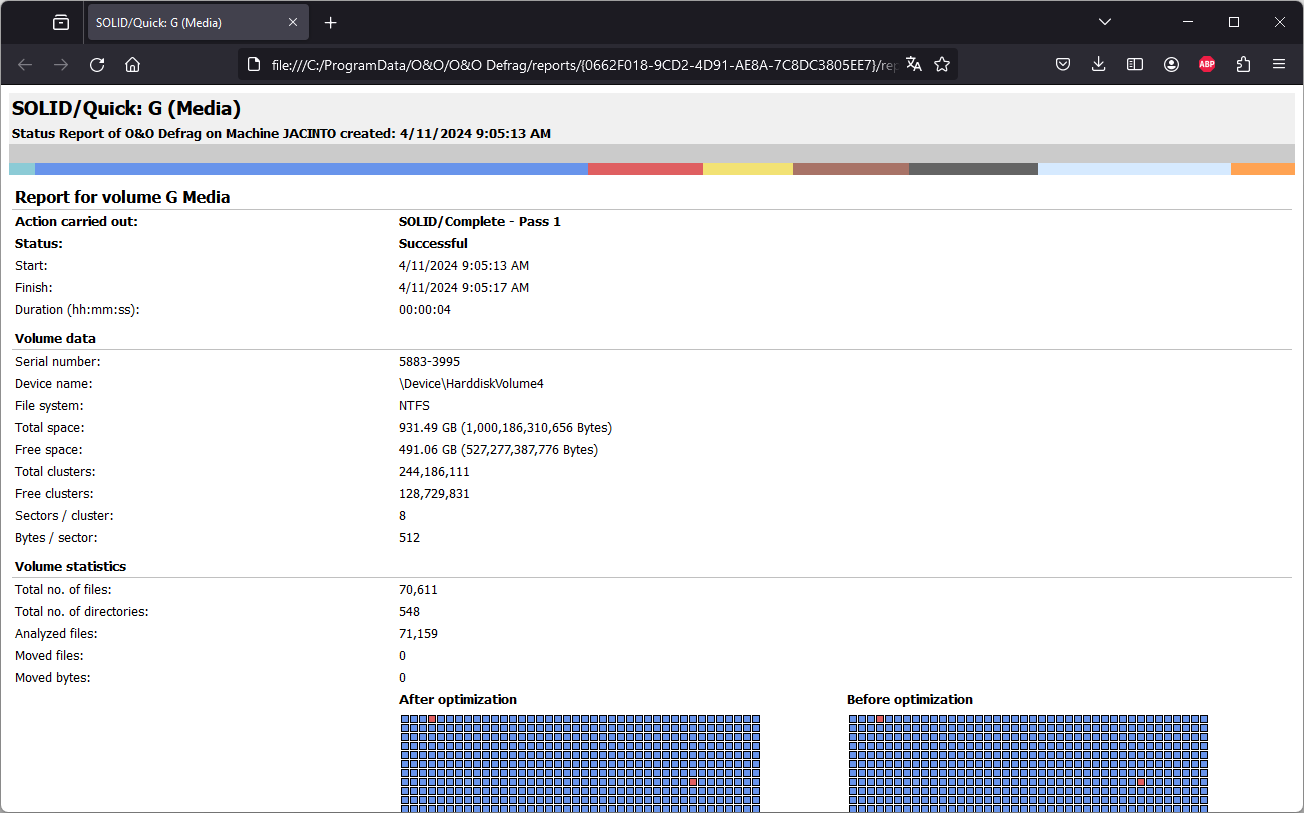Open the Firefox account menu
Image resolution: width=1304 pixels, height=813 pixels.
1171,64
